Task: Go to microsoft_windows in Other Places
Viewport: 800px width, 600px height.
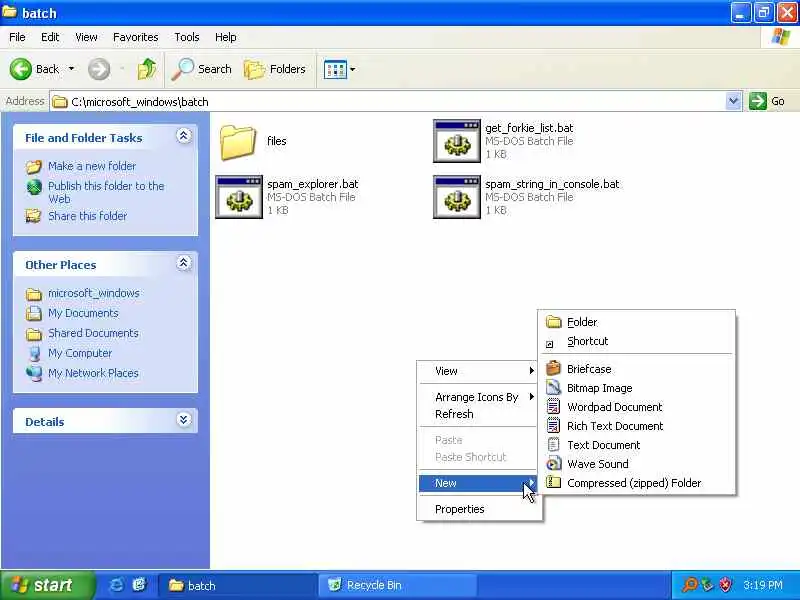Action: pyautogui.click(x=93, y=293)
